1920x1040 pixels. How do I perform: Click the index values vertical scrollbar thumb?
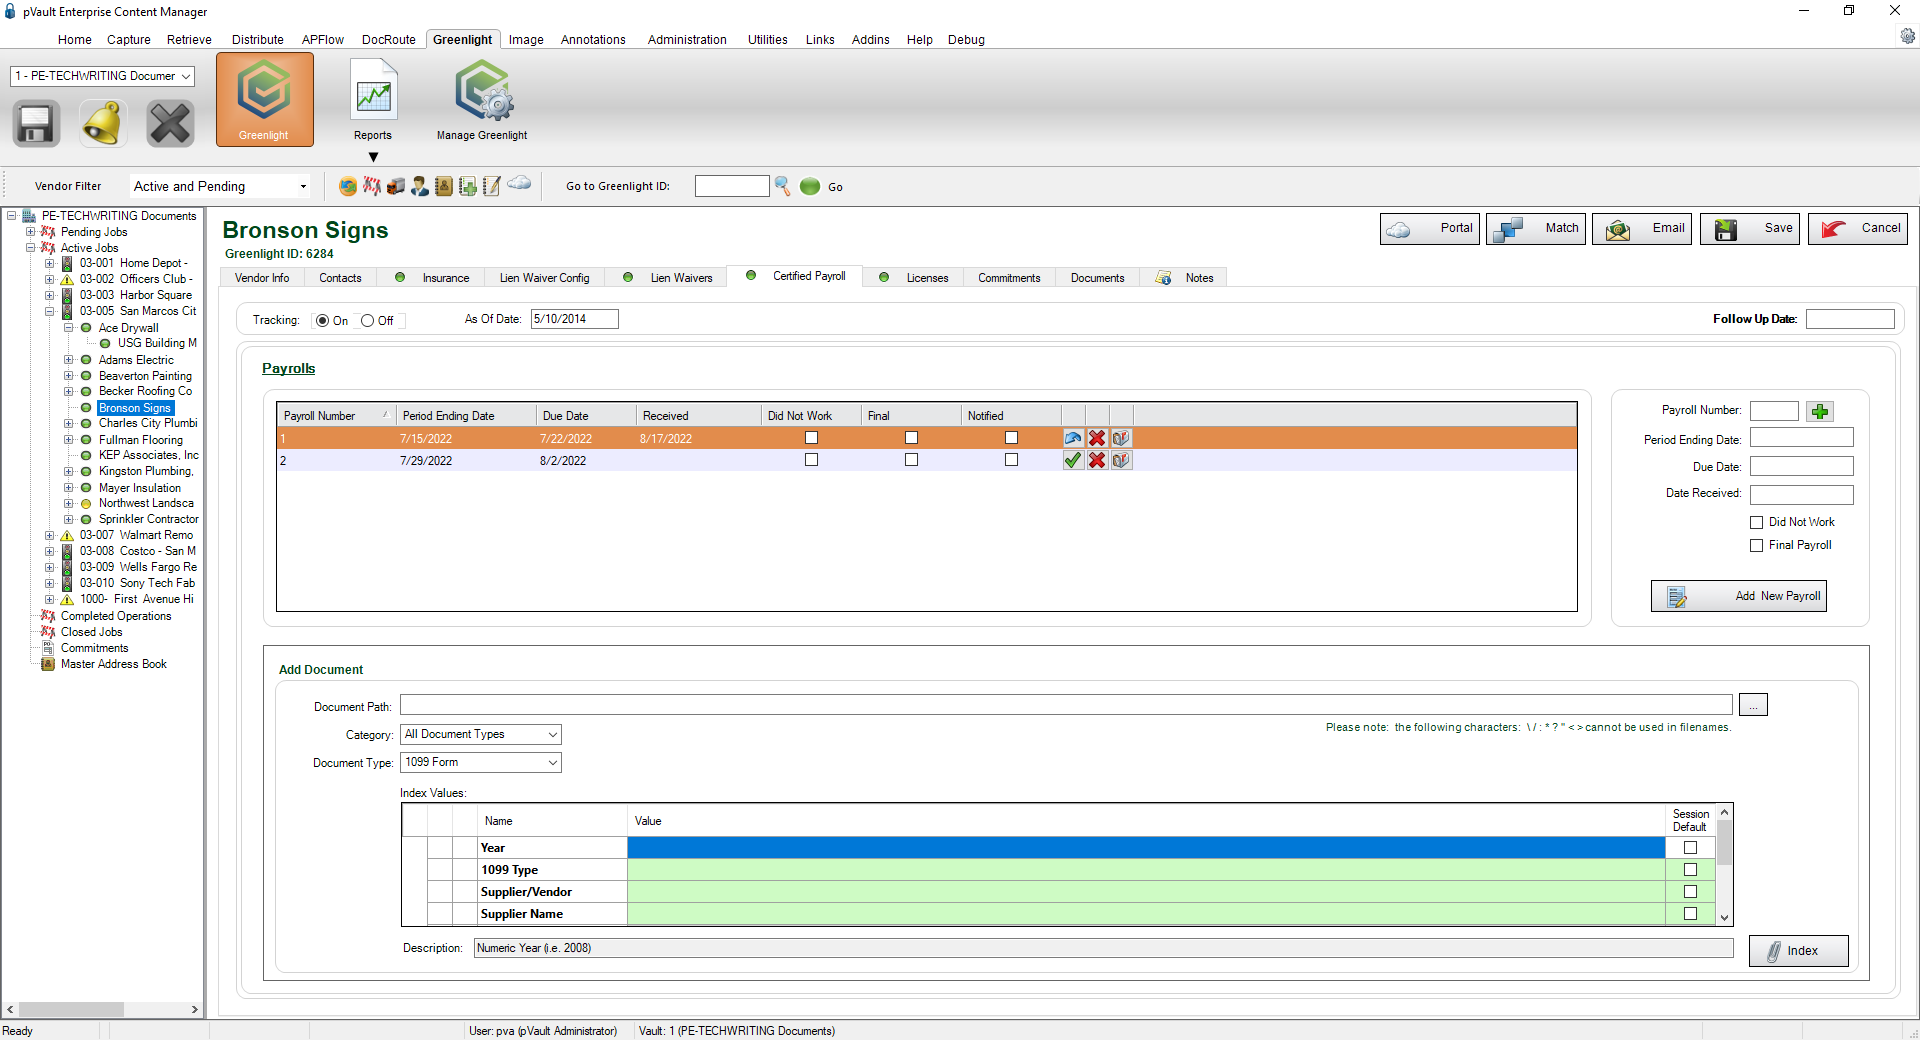click(1724, 842)
